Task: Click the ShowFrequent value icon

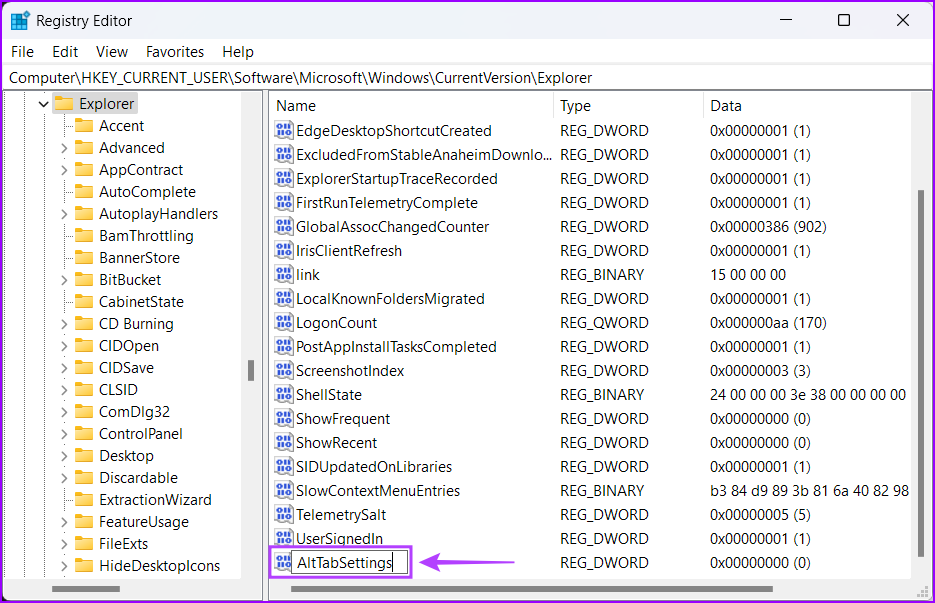Action: (x=284, y=418)
